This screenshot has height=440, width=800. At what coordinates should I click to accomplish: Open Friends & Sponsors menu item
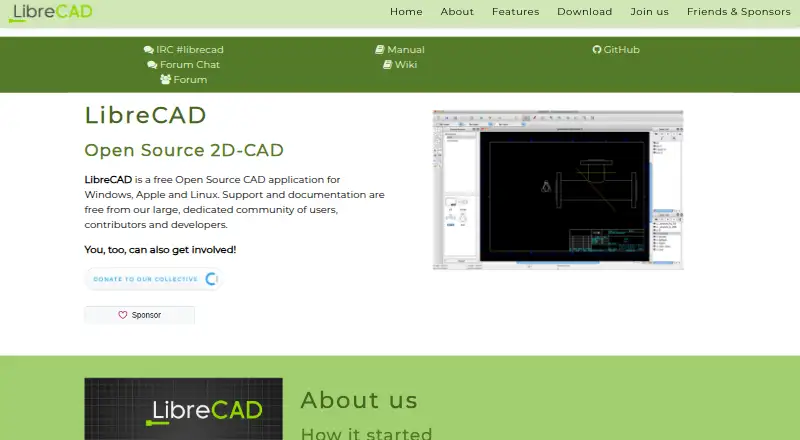coord(738,12)
